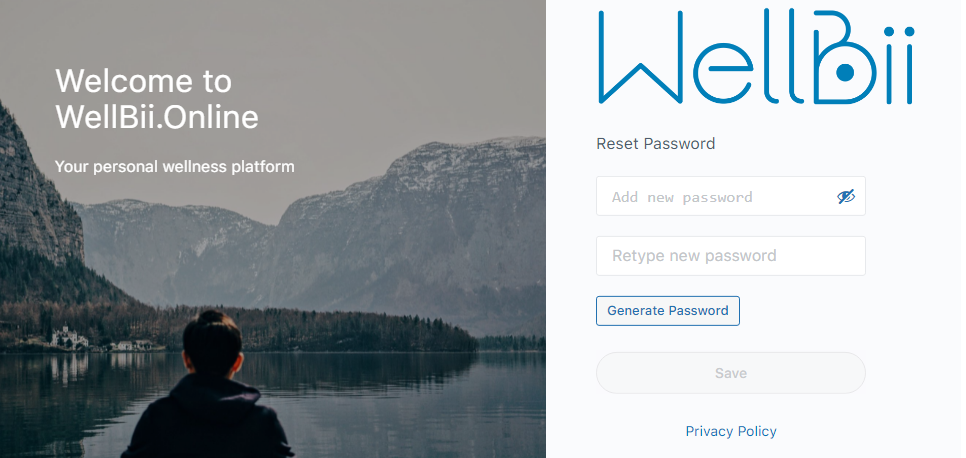Click the Your personal wellness platform tagline

coord(174,166)
